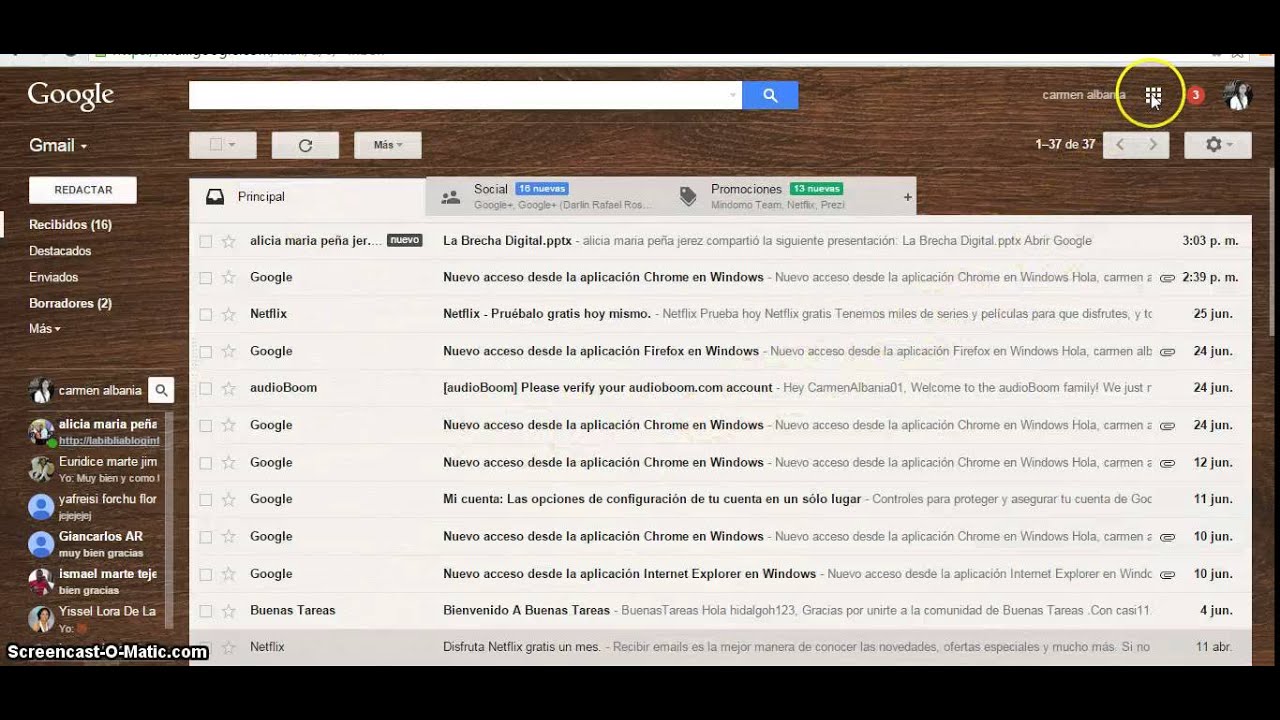Check the Netflix 25 jun. email checkbox

click(205, 314)
